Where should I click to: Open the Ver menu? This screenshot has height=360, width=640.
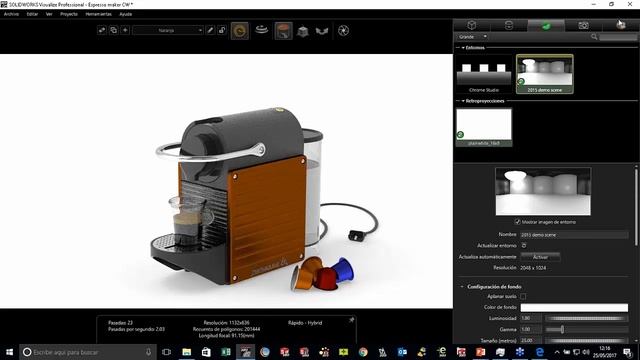(49, 14)
